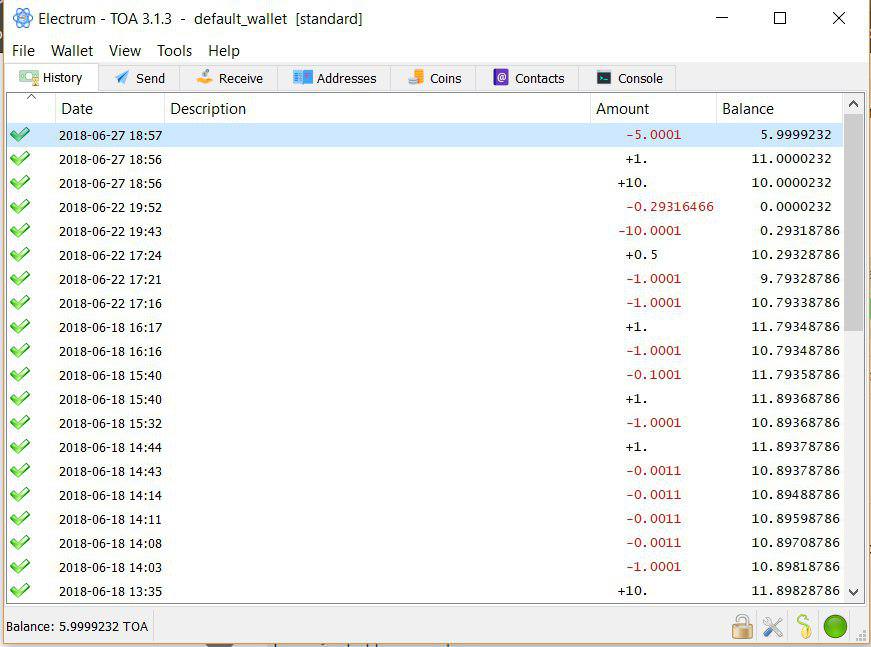Select the 10.89488786 balance cell
The height and width of the screenshot is (647, 871).
click(x=795, y=494)
